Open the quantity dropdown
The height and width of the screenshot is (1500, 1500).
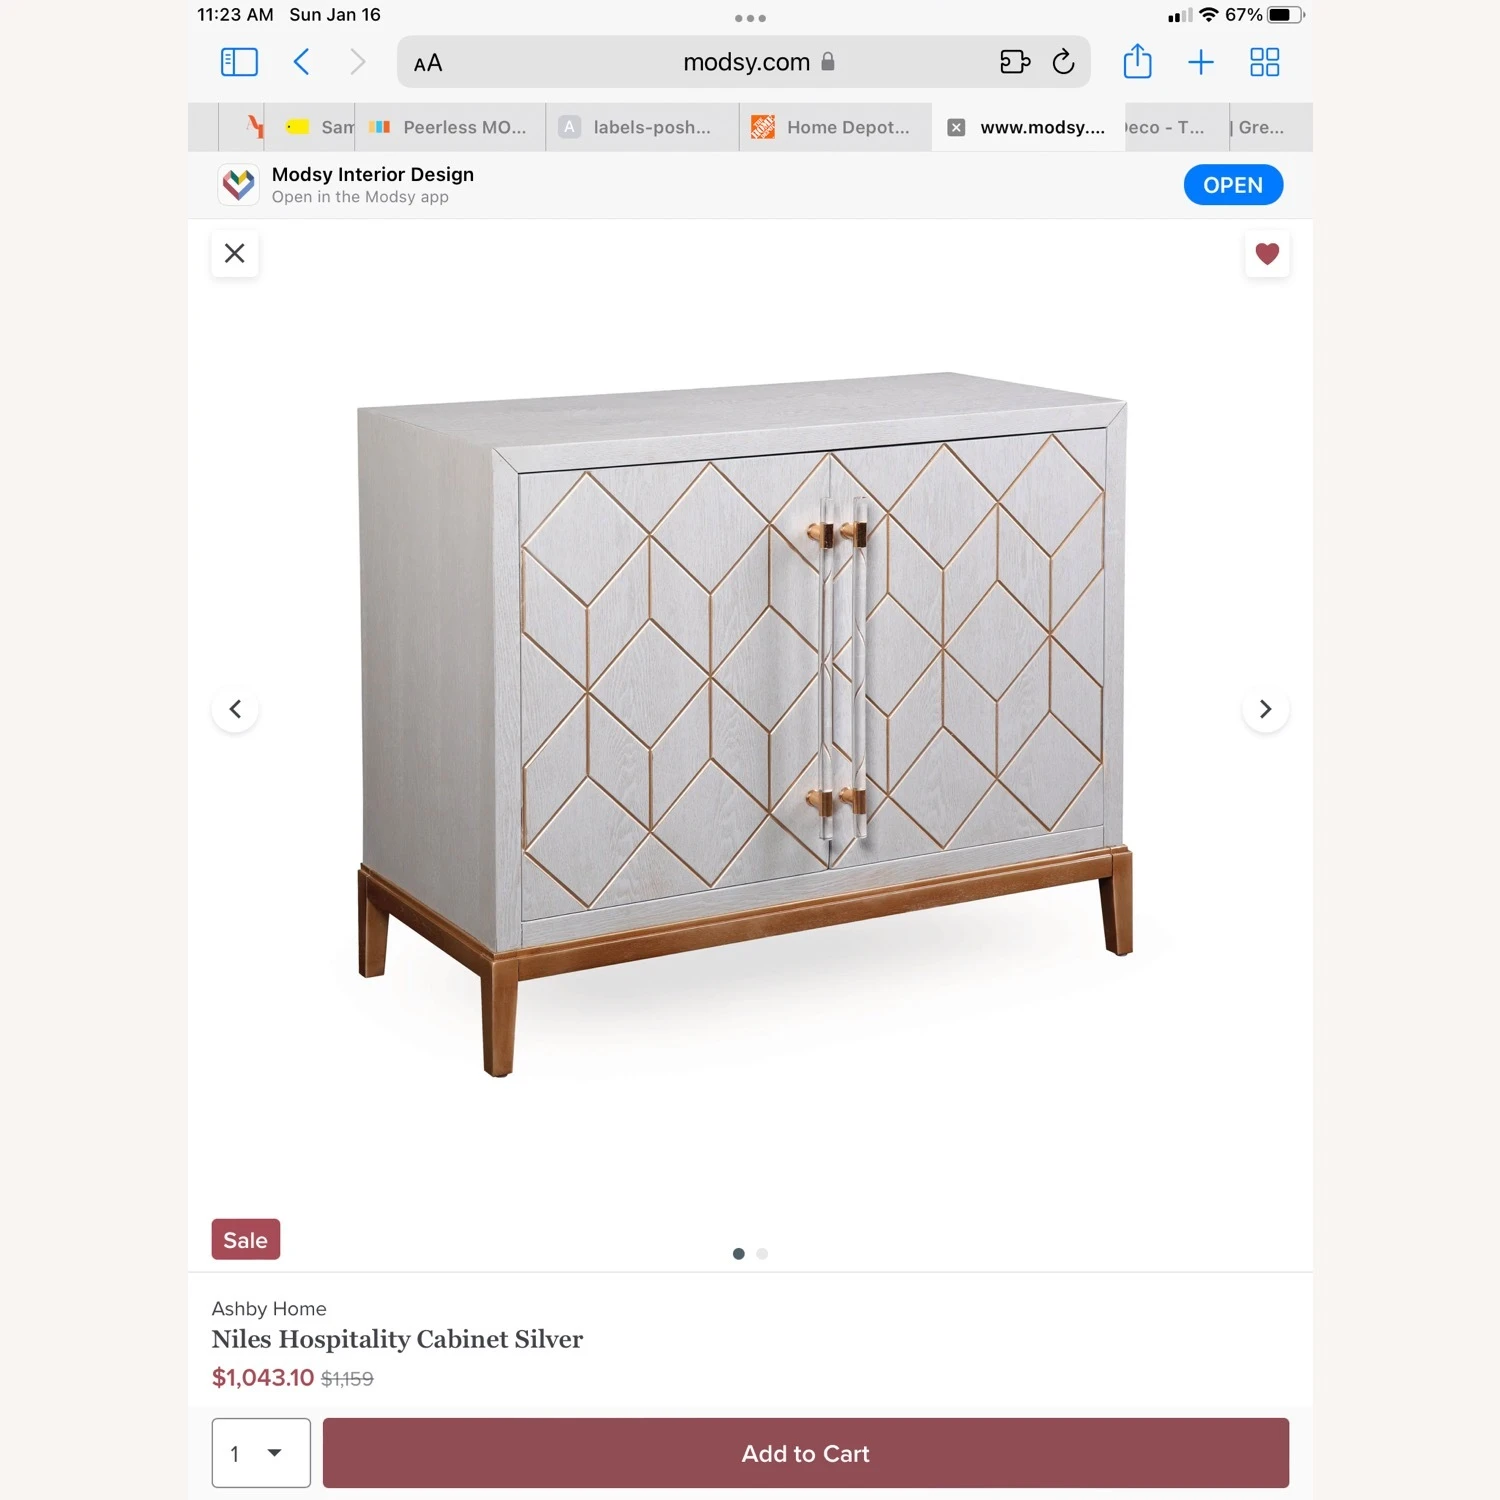click(x=260, y=1453)
